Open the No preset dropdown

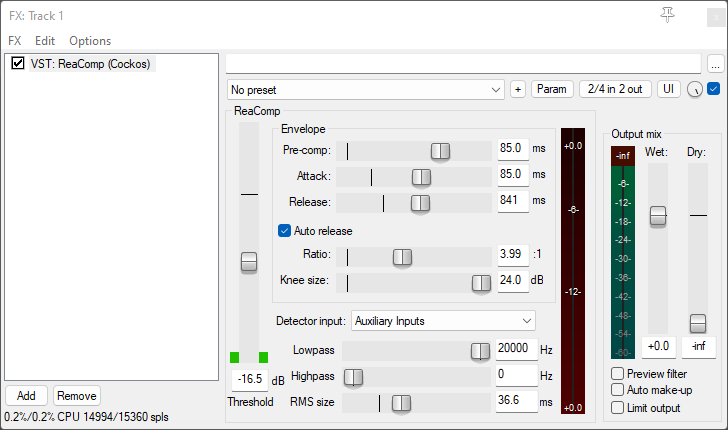[x=366, y=90]
